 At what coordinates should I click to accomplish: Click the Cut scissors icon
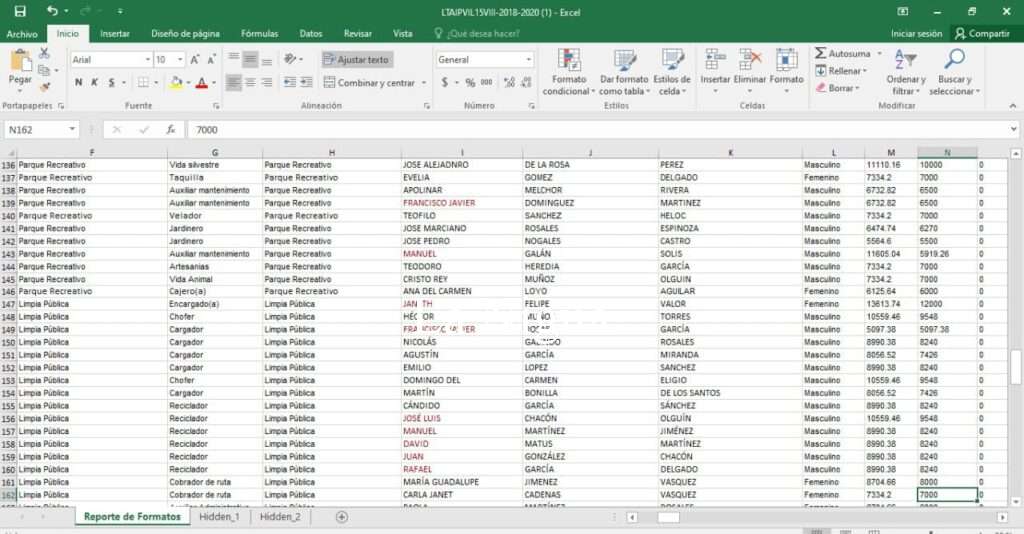44,54
